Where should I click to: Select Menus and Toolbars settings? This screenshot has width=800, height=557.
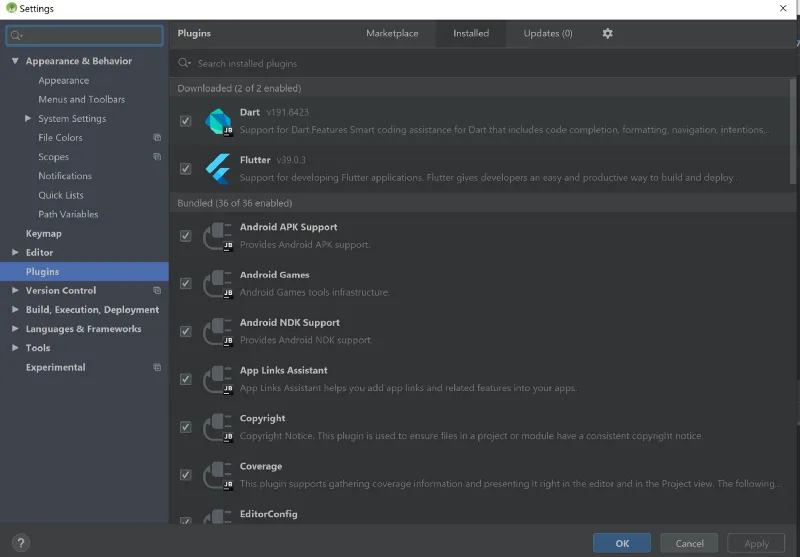82,99
